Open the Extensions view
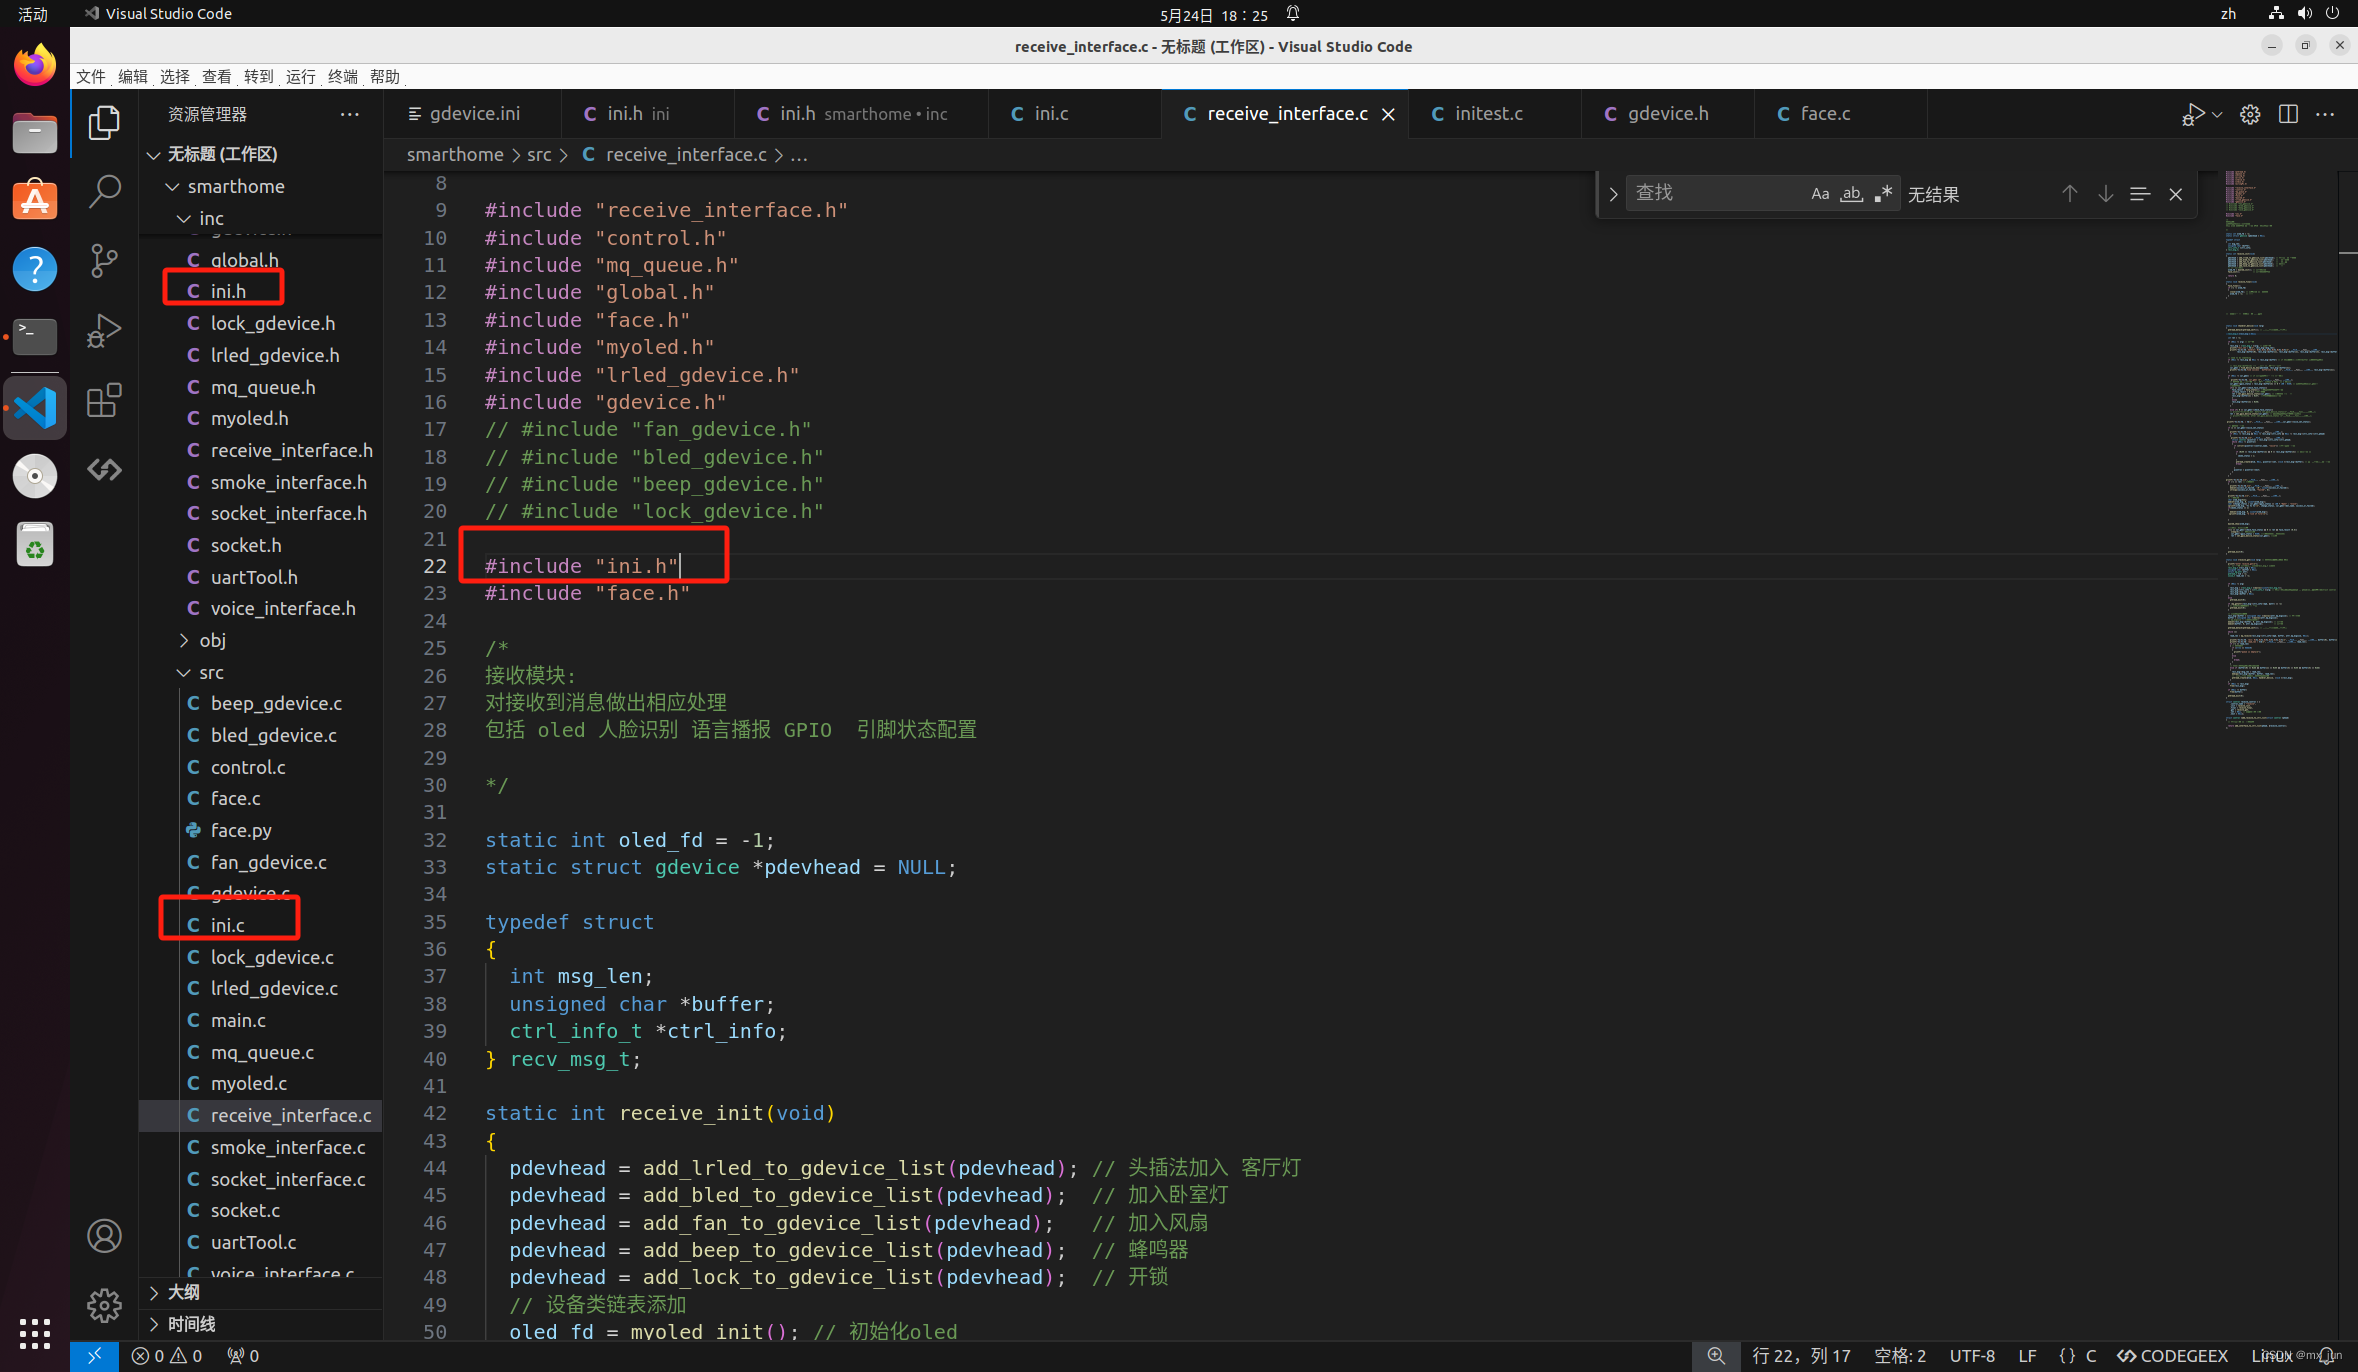The width and height of the screenshot is (2358, 1372). coord(104,400)
